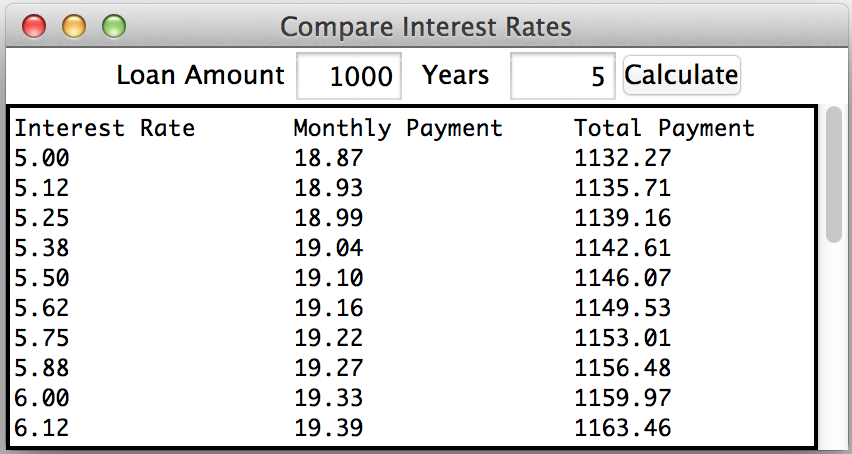
Task: Click the scrollbar track below the thumb
Action: click(x=834, y=350)
